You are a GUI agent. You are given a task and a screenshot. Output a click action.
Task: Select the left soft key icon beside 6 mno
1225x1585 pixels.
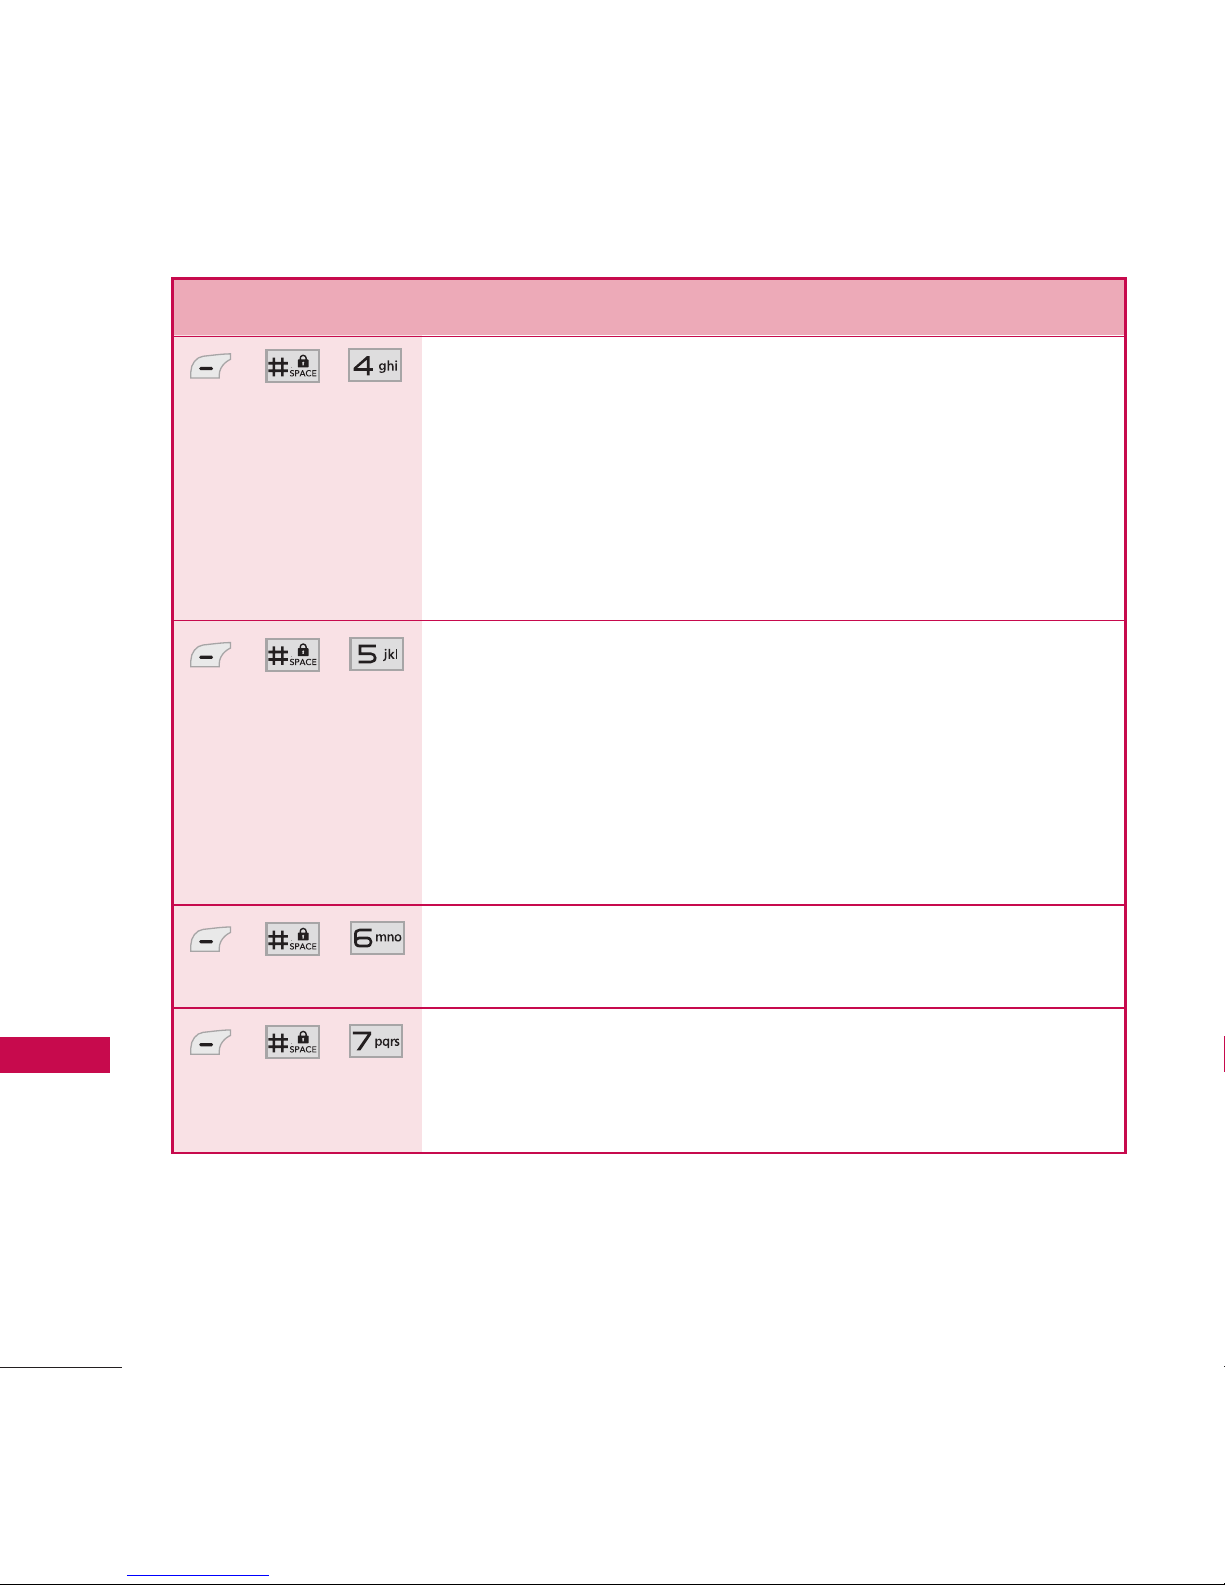tap(211, 939)
